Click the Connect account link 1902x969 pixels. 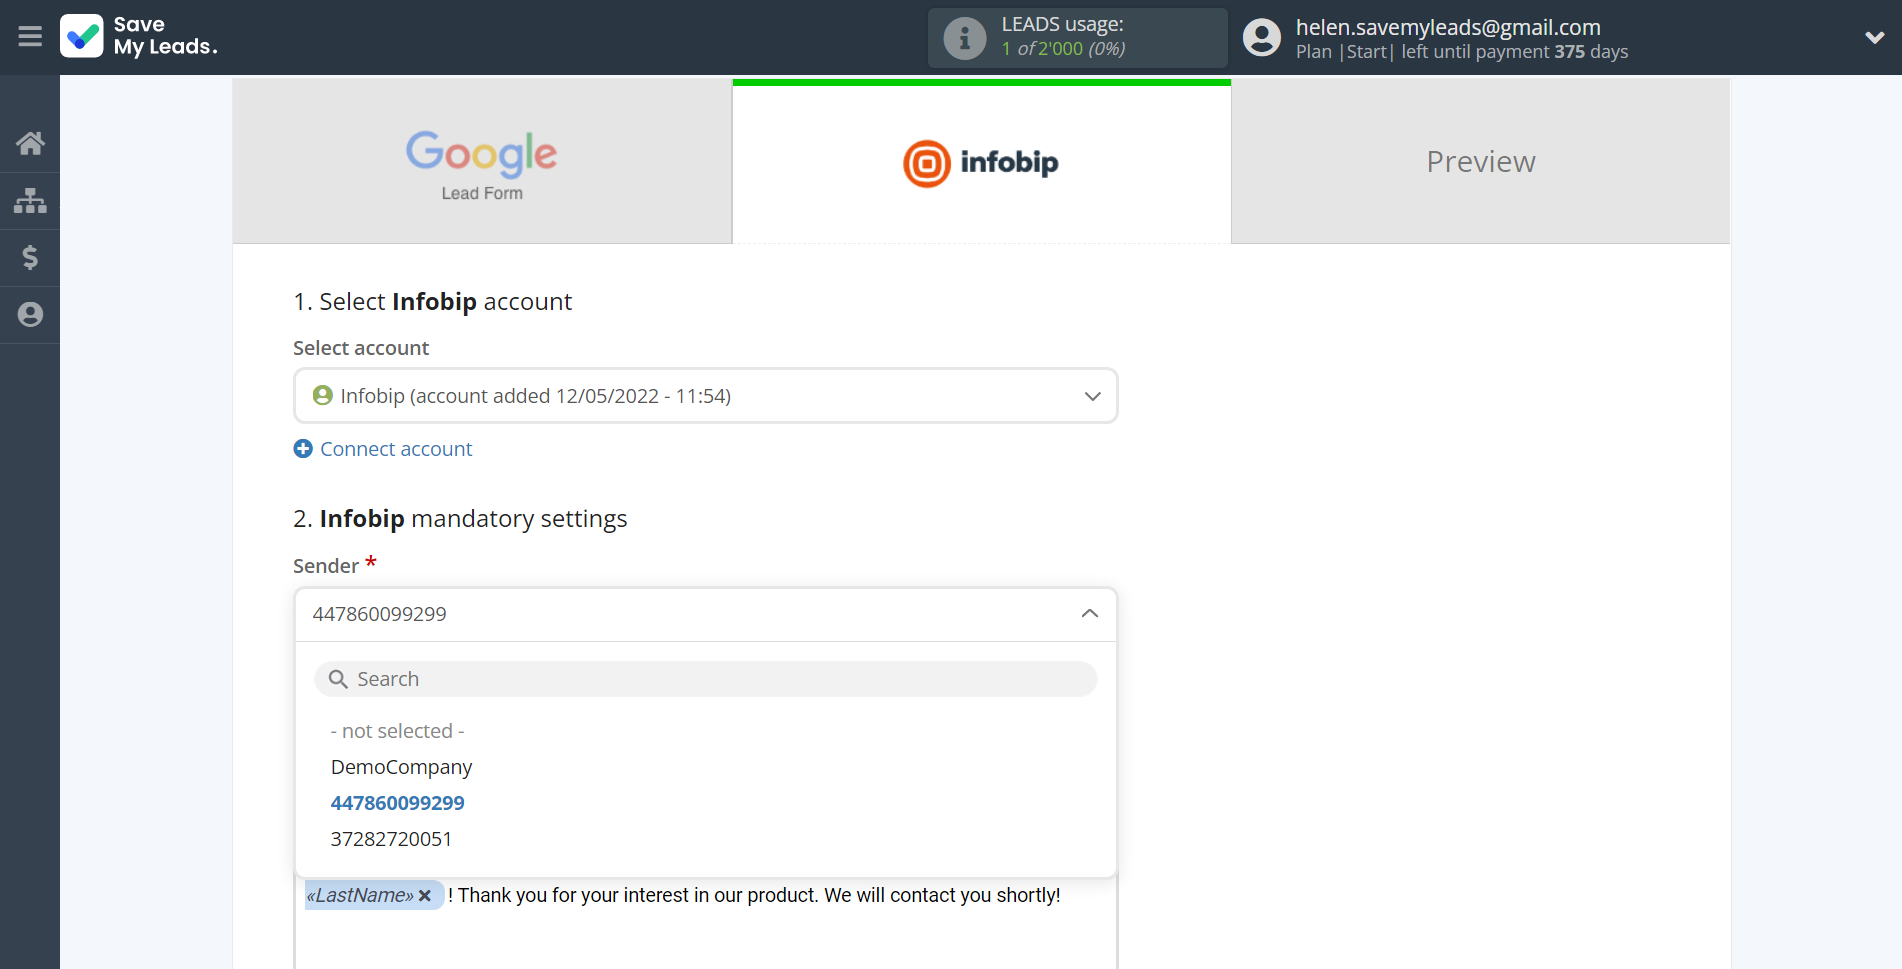(396, 449)
